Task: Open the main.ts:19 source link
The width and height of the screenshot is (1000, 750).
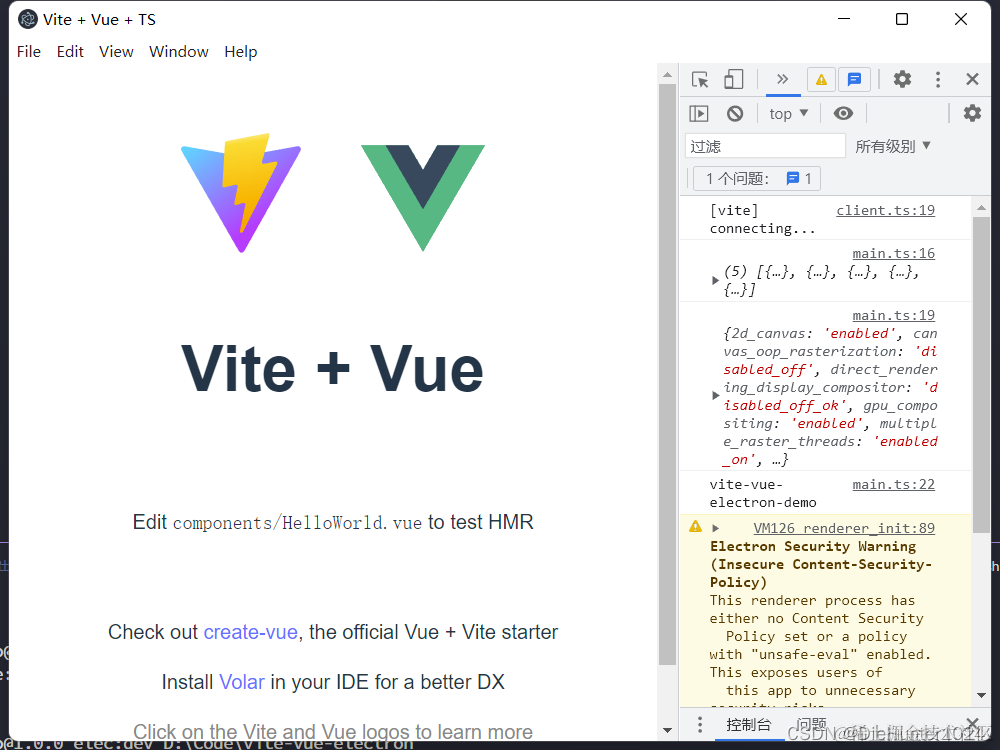Action: [x=893, y=316]
